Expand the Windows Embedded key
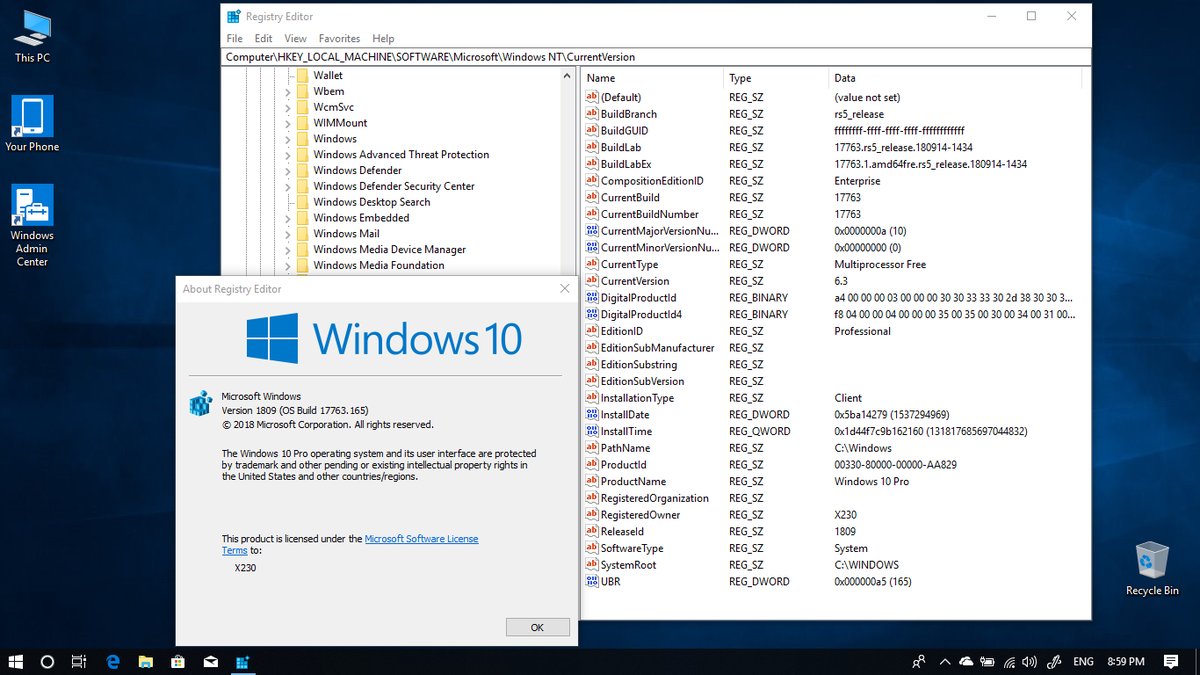Screen dimensions: 1200x675 click(x=288, y=218)
